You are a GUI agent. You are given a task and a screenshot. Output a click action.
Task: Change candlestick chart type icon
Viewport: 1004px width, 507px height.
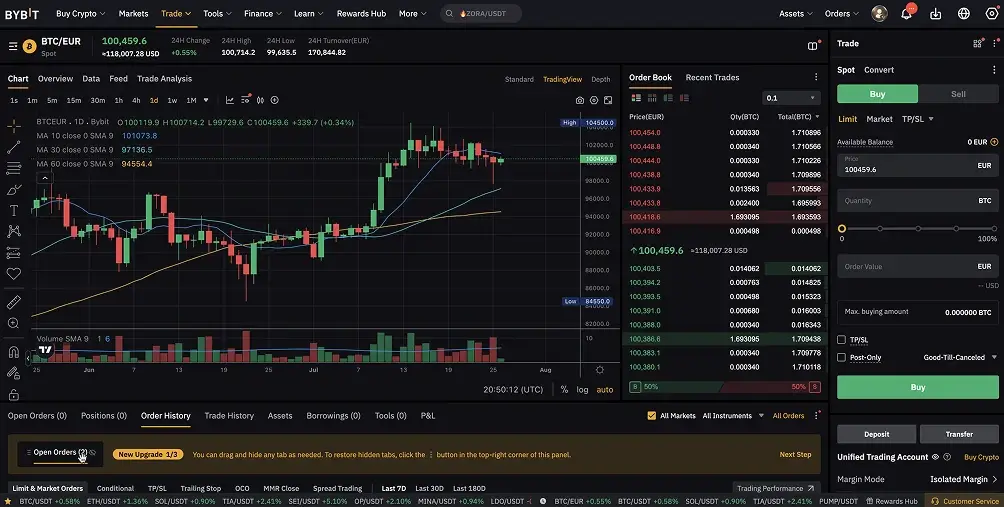(x=260, y=100)
